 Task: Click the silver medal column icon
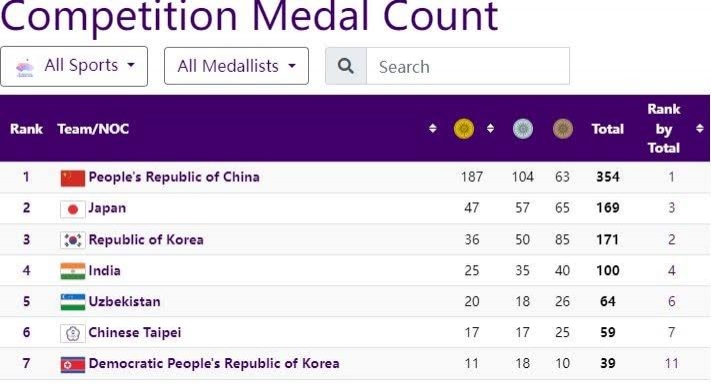coord(522,129)
